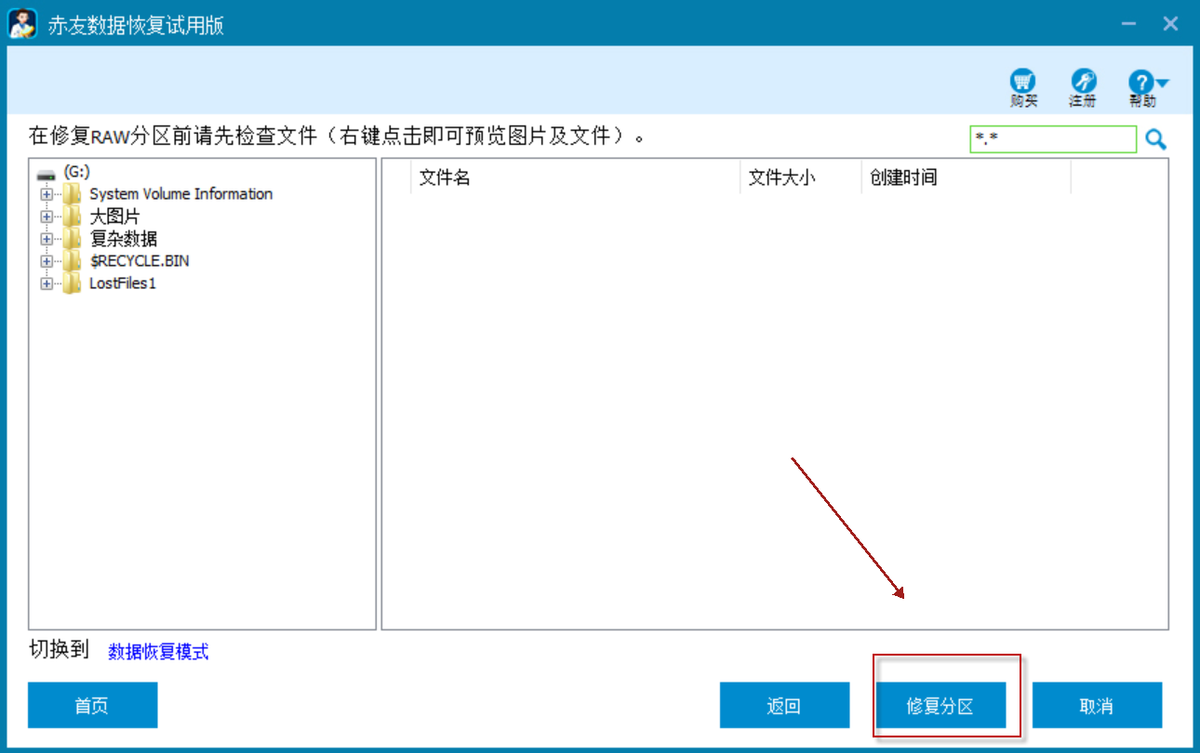Expand the $RECYCLE.BIN tree node
Screen dimensions: 1200x753
click(46, 261)
